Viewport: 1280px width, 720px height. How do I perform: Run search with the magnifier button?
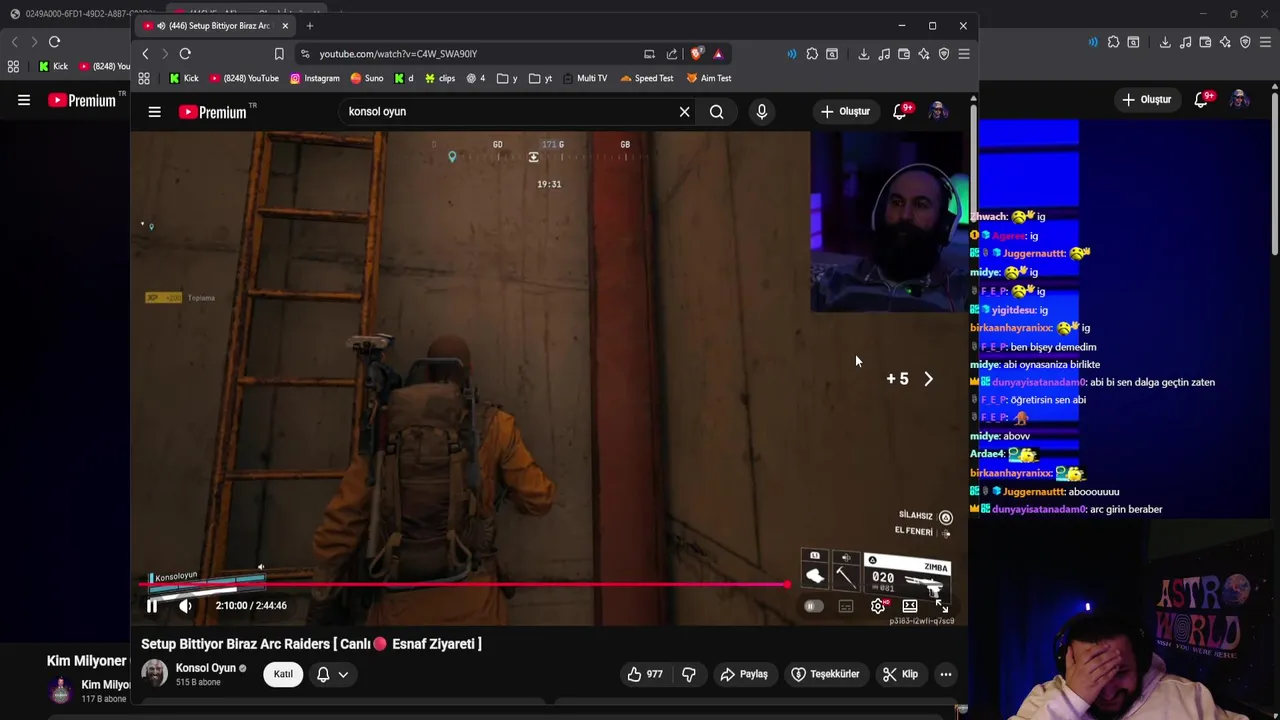717,112
